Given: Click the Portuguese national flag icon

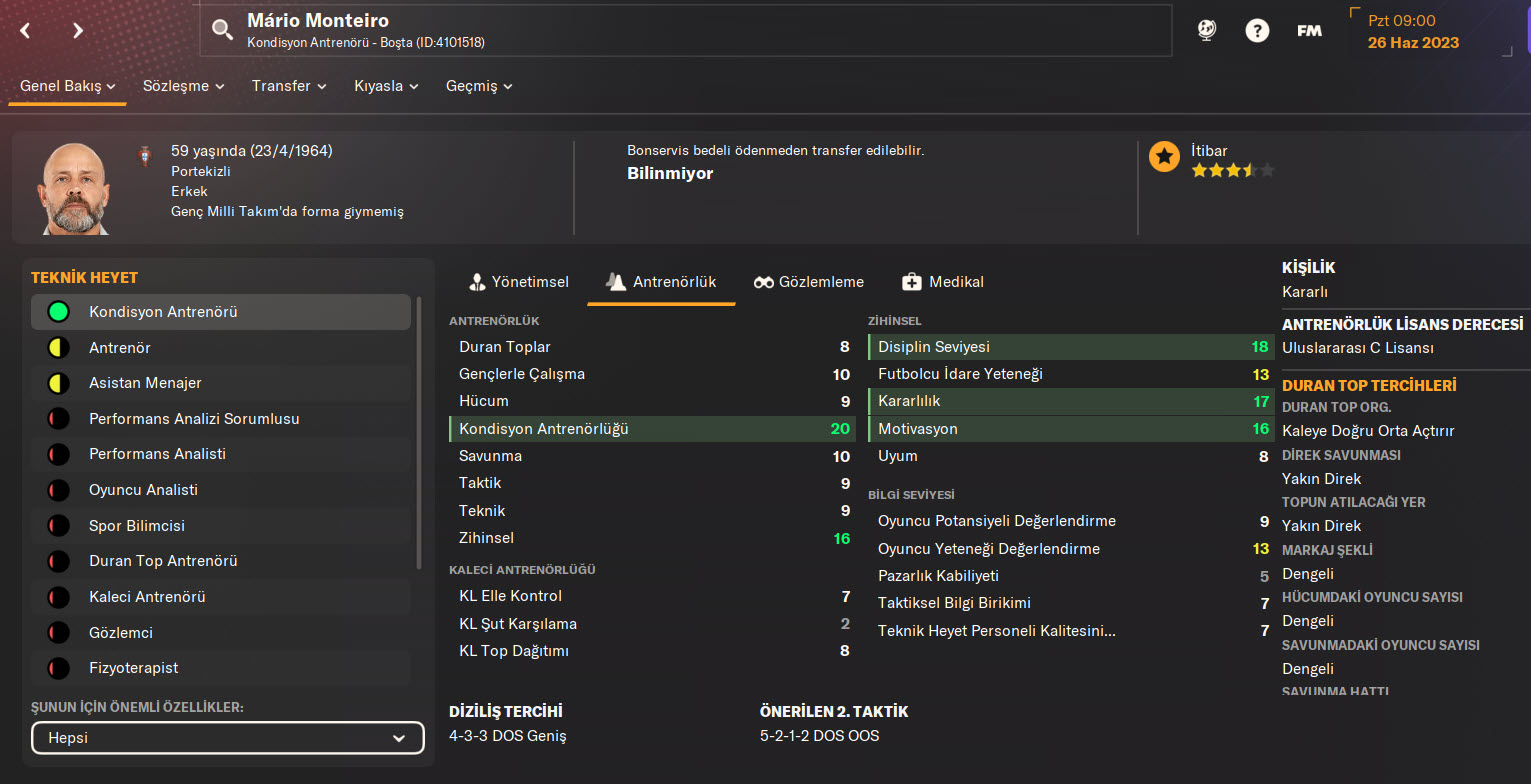Looking at the screenshot, I should click(144, 156).
